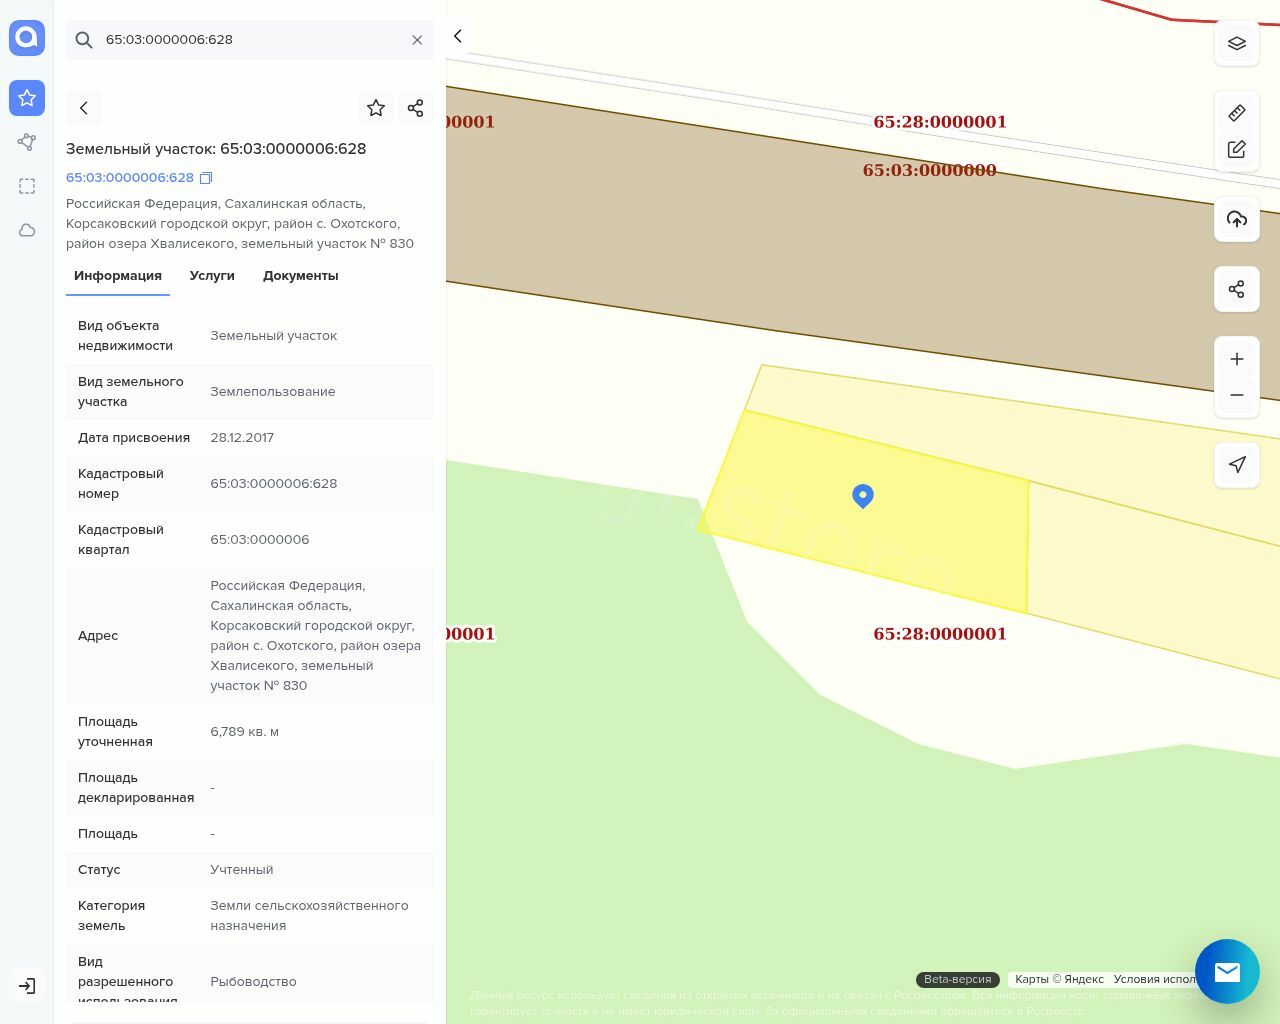This screenshot has width=1280, height=1024.
Task: Click the cadastral number search field
Action: tap(250, 40)
